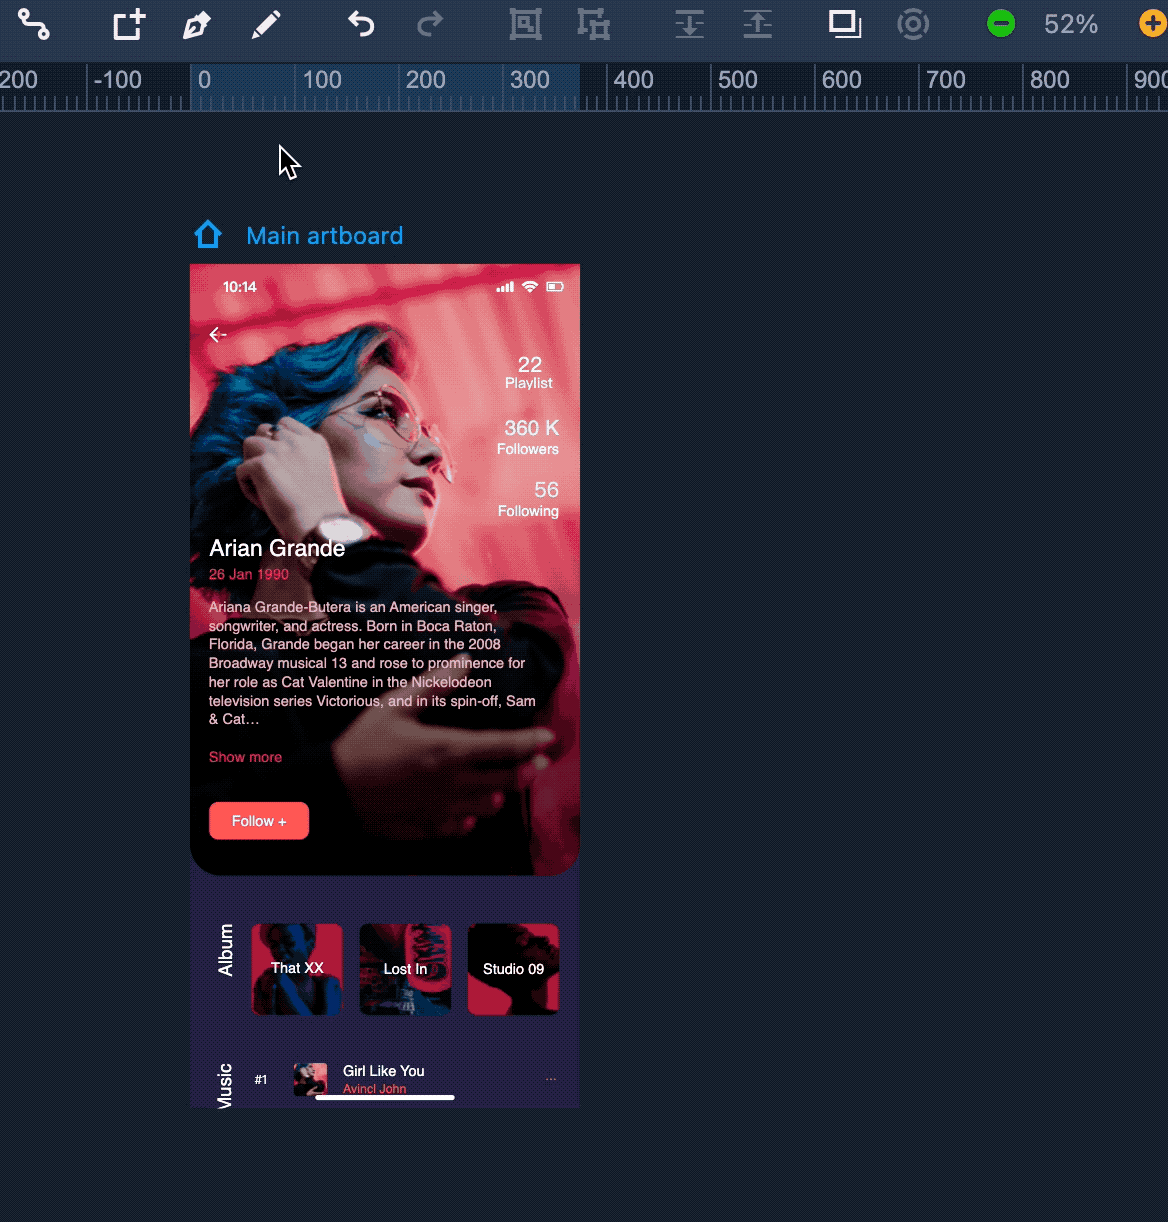
Task: Select the Pencil tool
Action: pos(266,24)
